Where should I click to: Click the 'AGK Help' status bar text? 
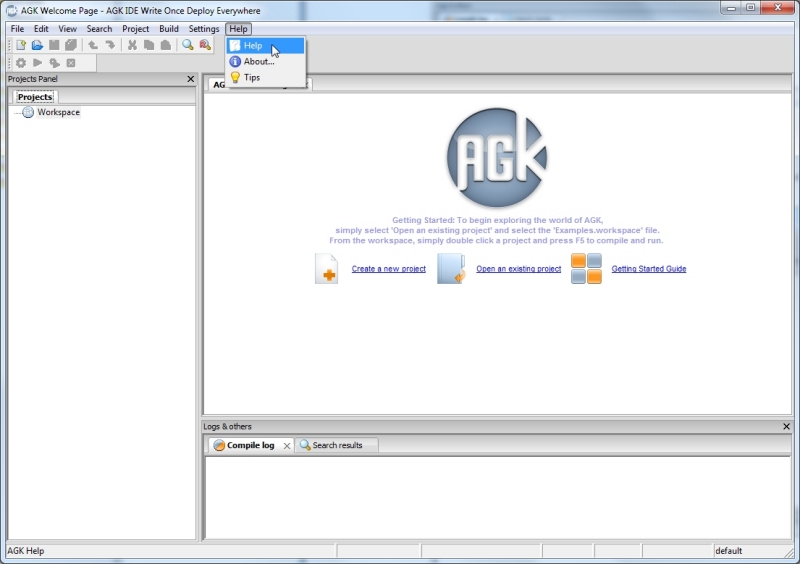26,551
